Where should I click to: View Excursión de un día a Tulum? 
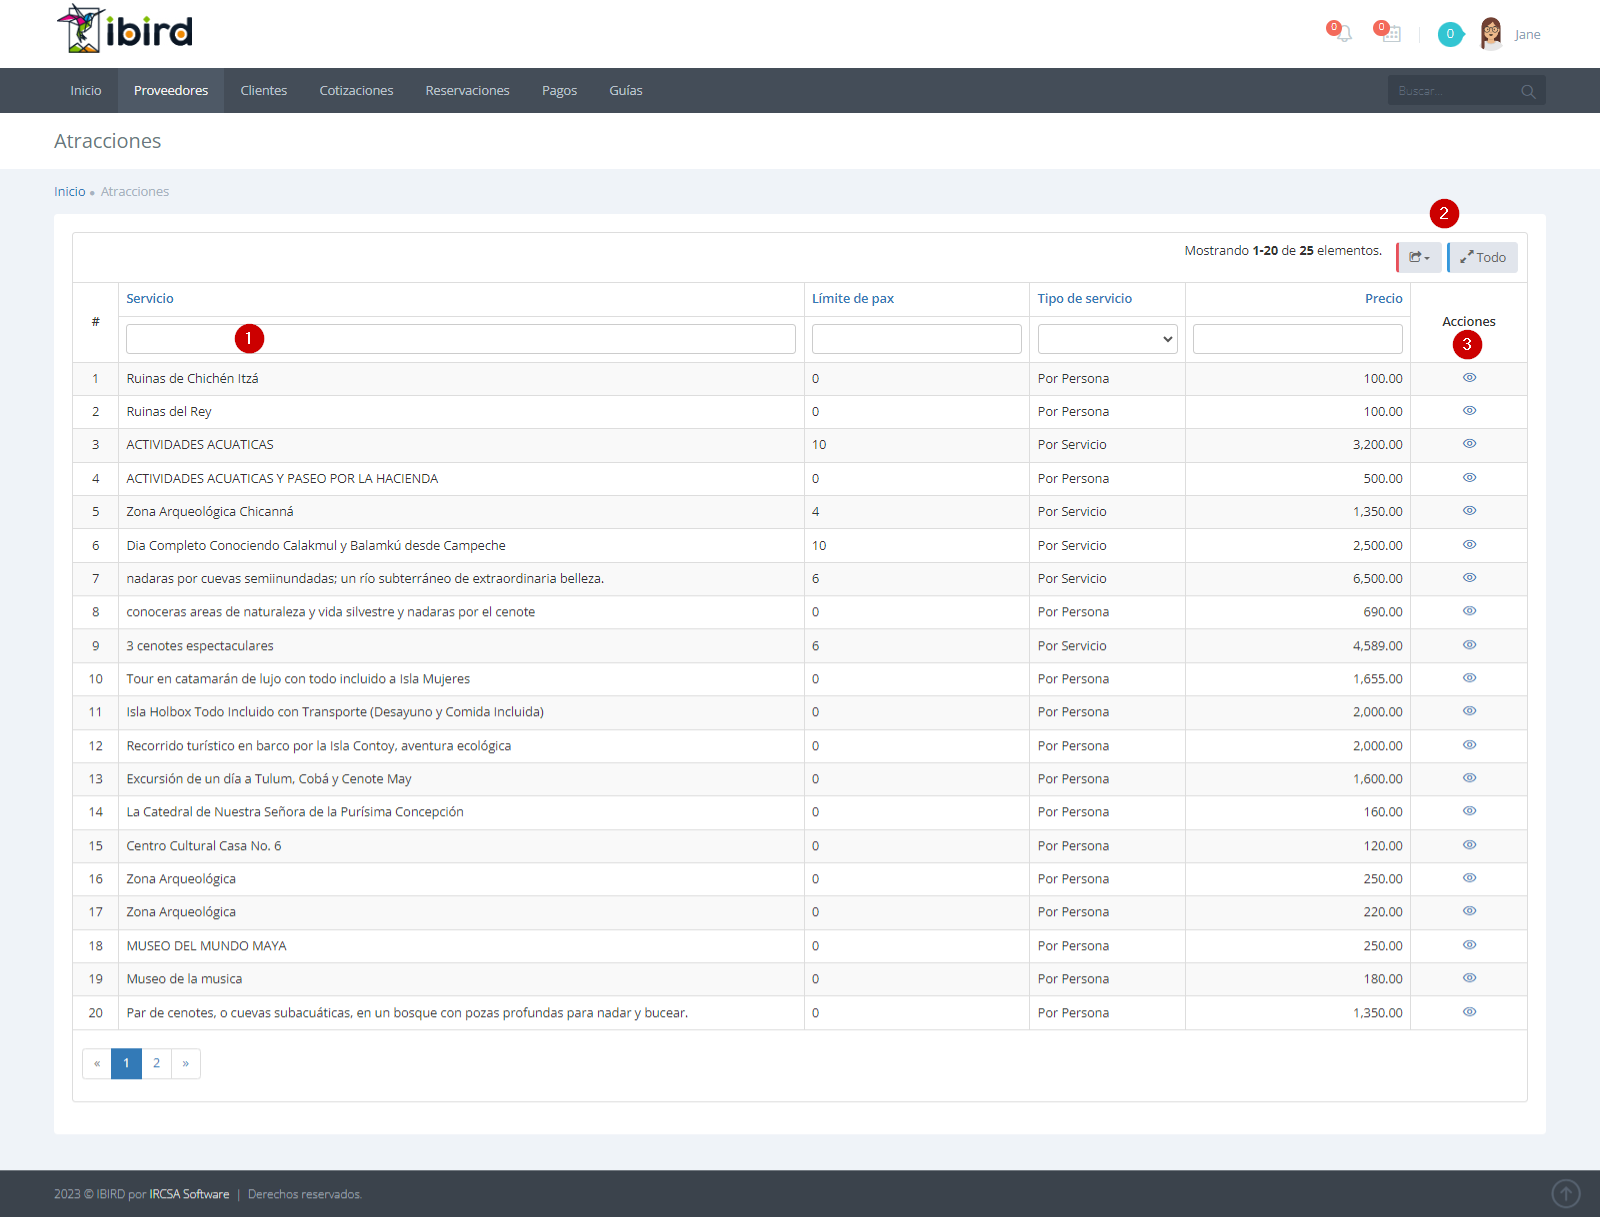[x=1469, y=778]
